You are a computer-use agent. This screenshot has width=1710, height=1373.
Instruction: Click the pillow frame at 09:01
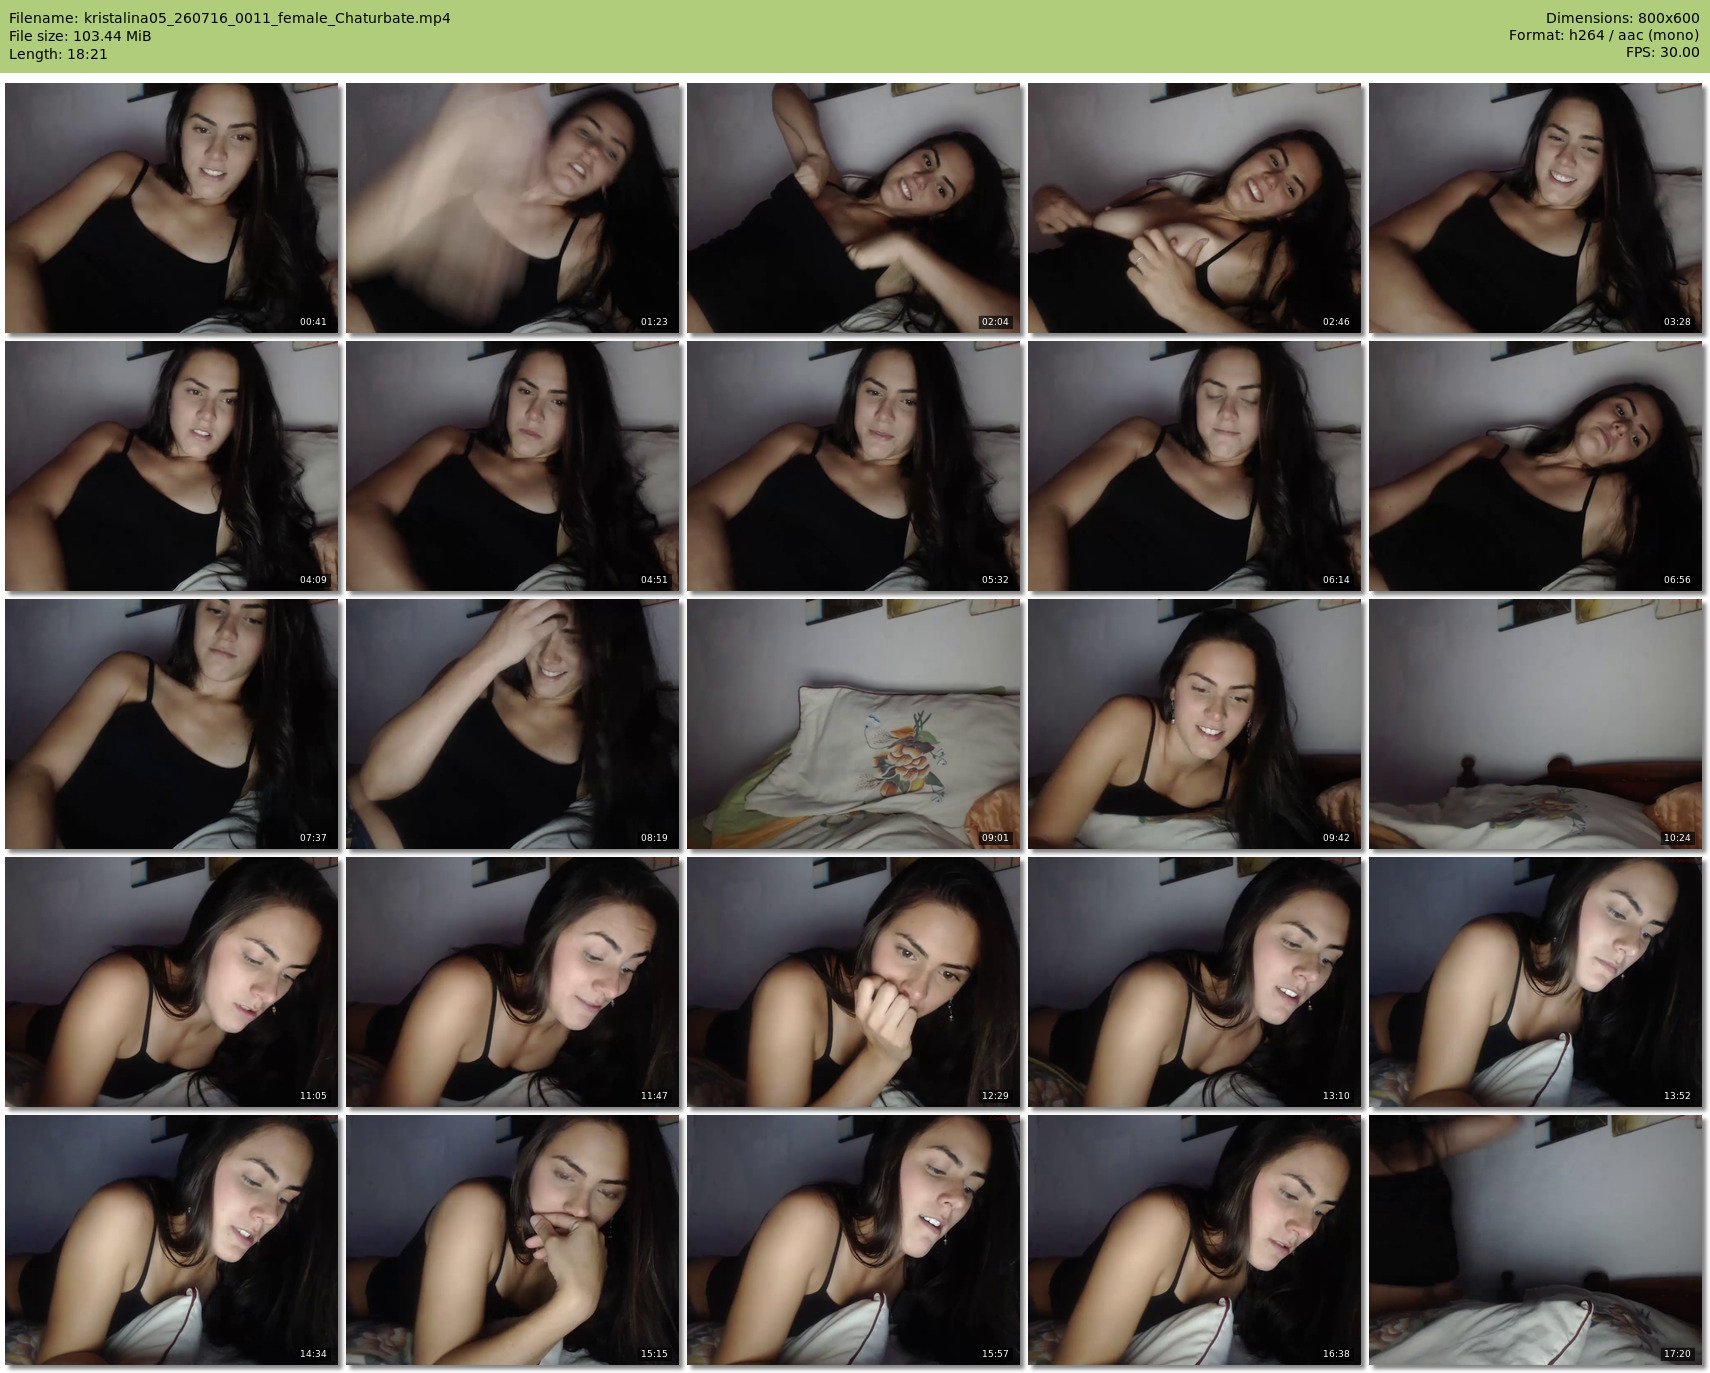pos(854,724)
